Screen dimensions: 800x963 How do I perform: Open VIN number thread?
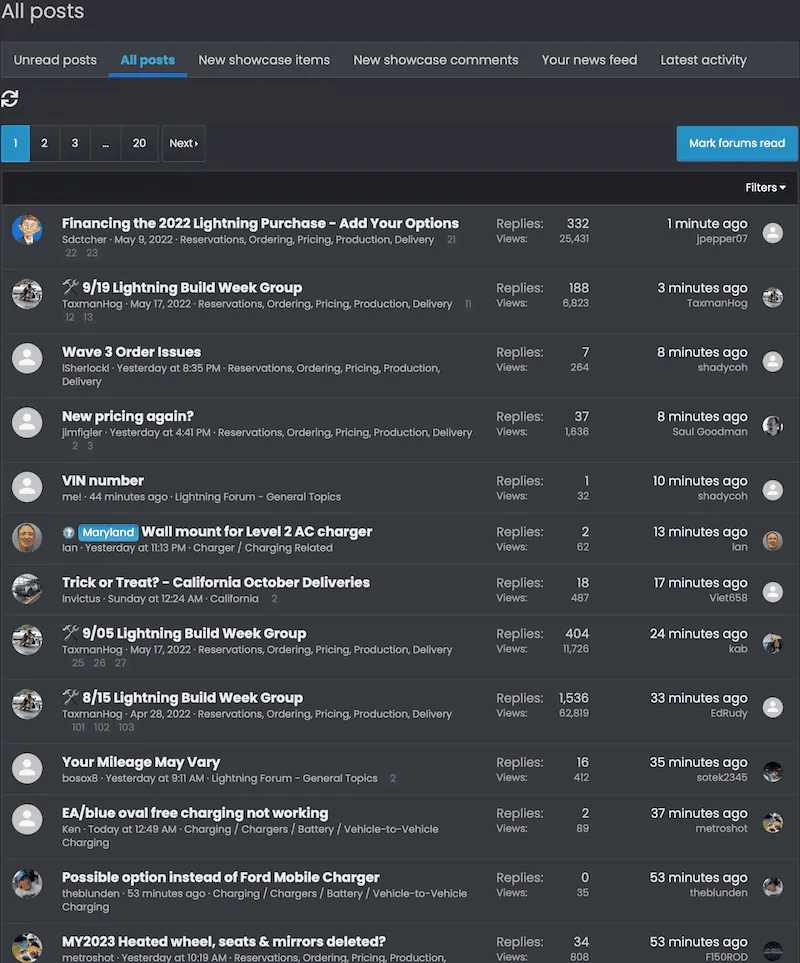[x=103, y=481]
